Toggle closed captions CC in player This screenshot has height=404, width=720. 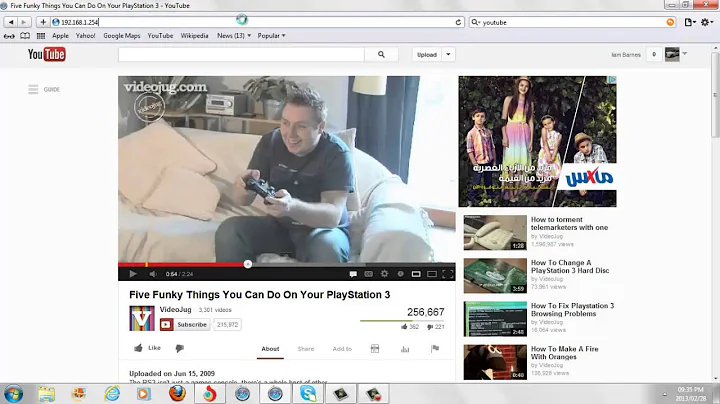(x=368, y=274)
